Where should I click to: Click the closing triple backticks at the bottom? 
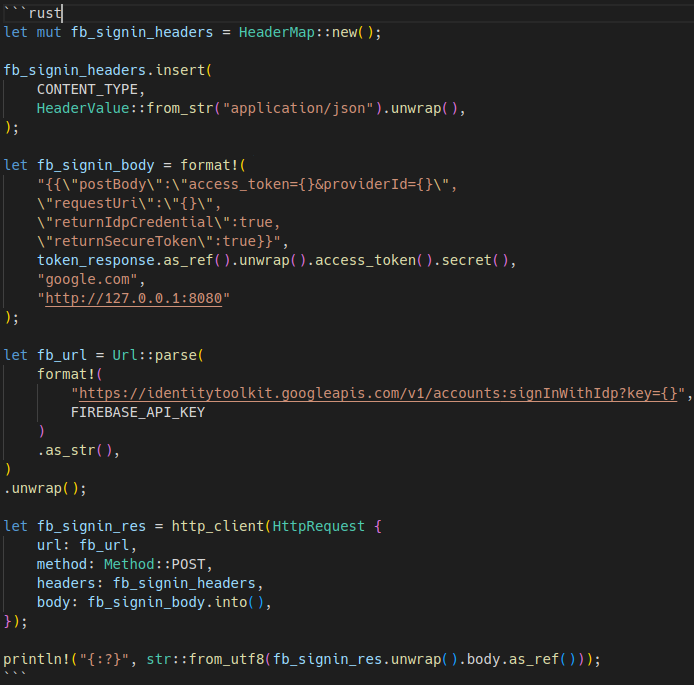click(x=15, y=677)
